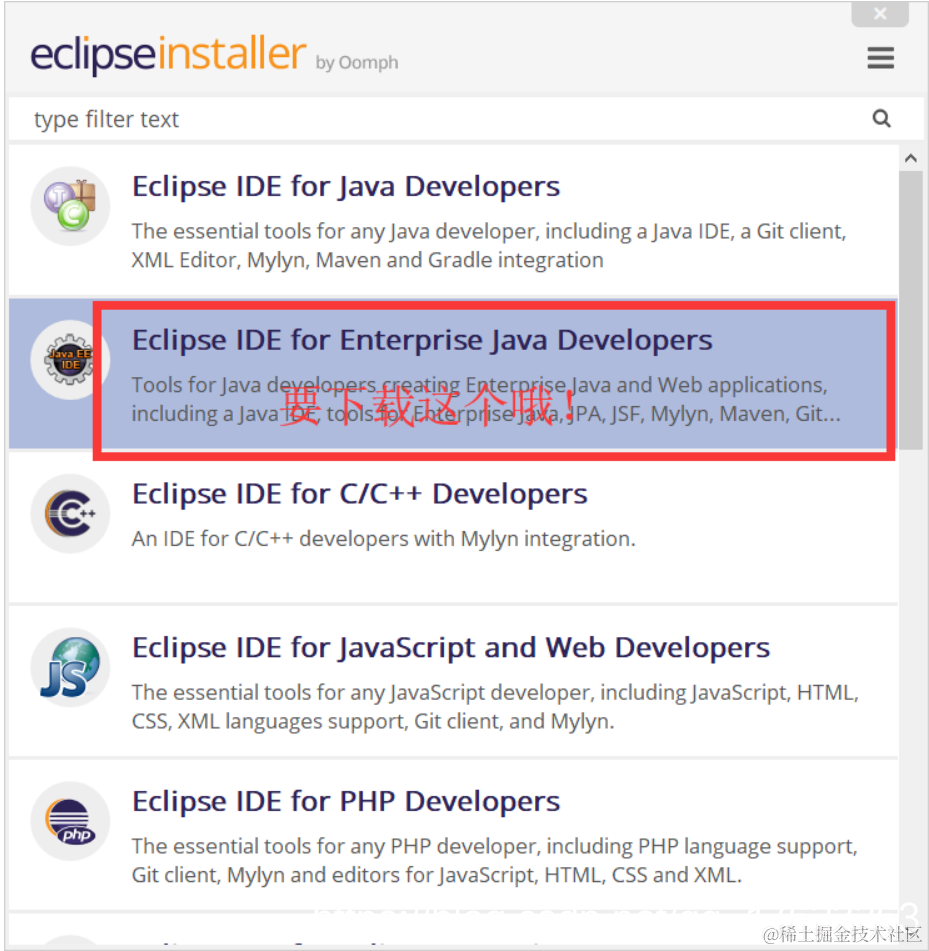Image resolution: width=929 pixels, height=951 pixels.
Task: Click the PHP package icon
Action: (70, 821)
